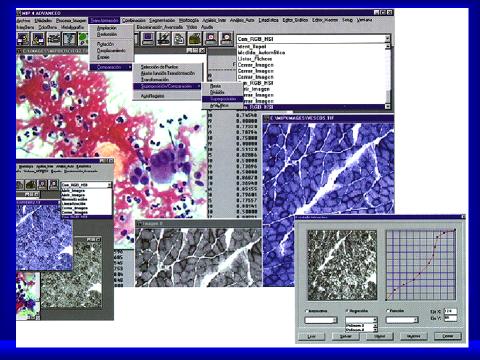This screenshot has height=360, width=480.
Task: Click the Leer button in the dialog
Action: pyautogui.click(x=311, y=336)
